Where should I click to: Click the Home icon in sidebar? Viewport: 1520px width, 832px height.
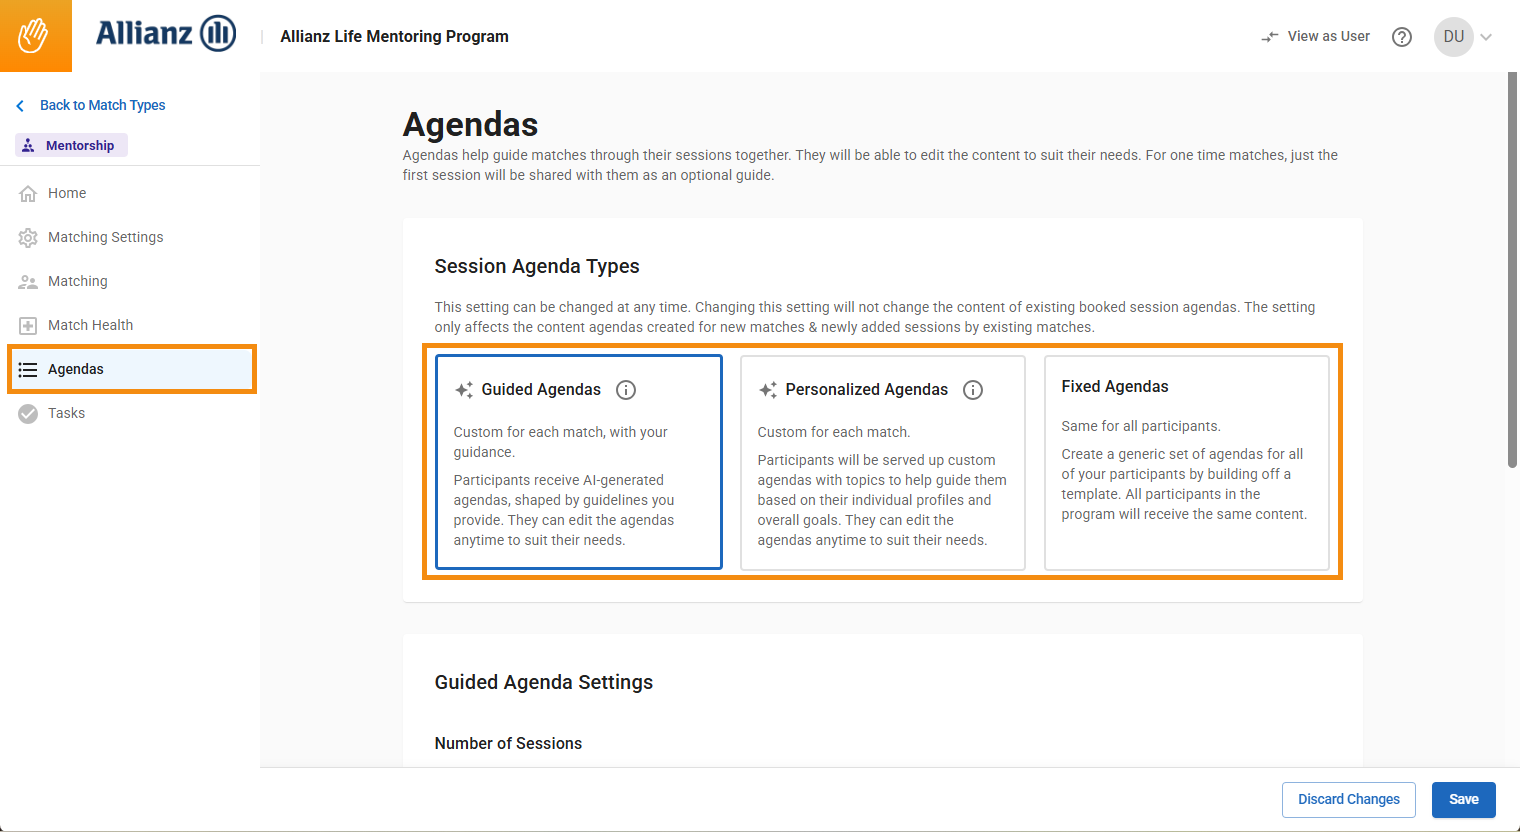click(x=28, y=192)
